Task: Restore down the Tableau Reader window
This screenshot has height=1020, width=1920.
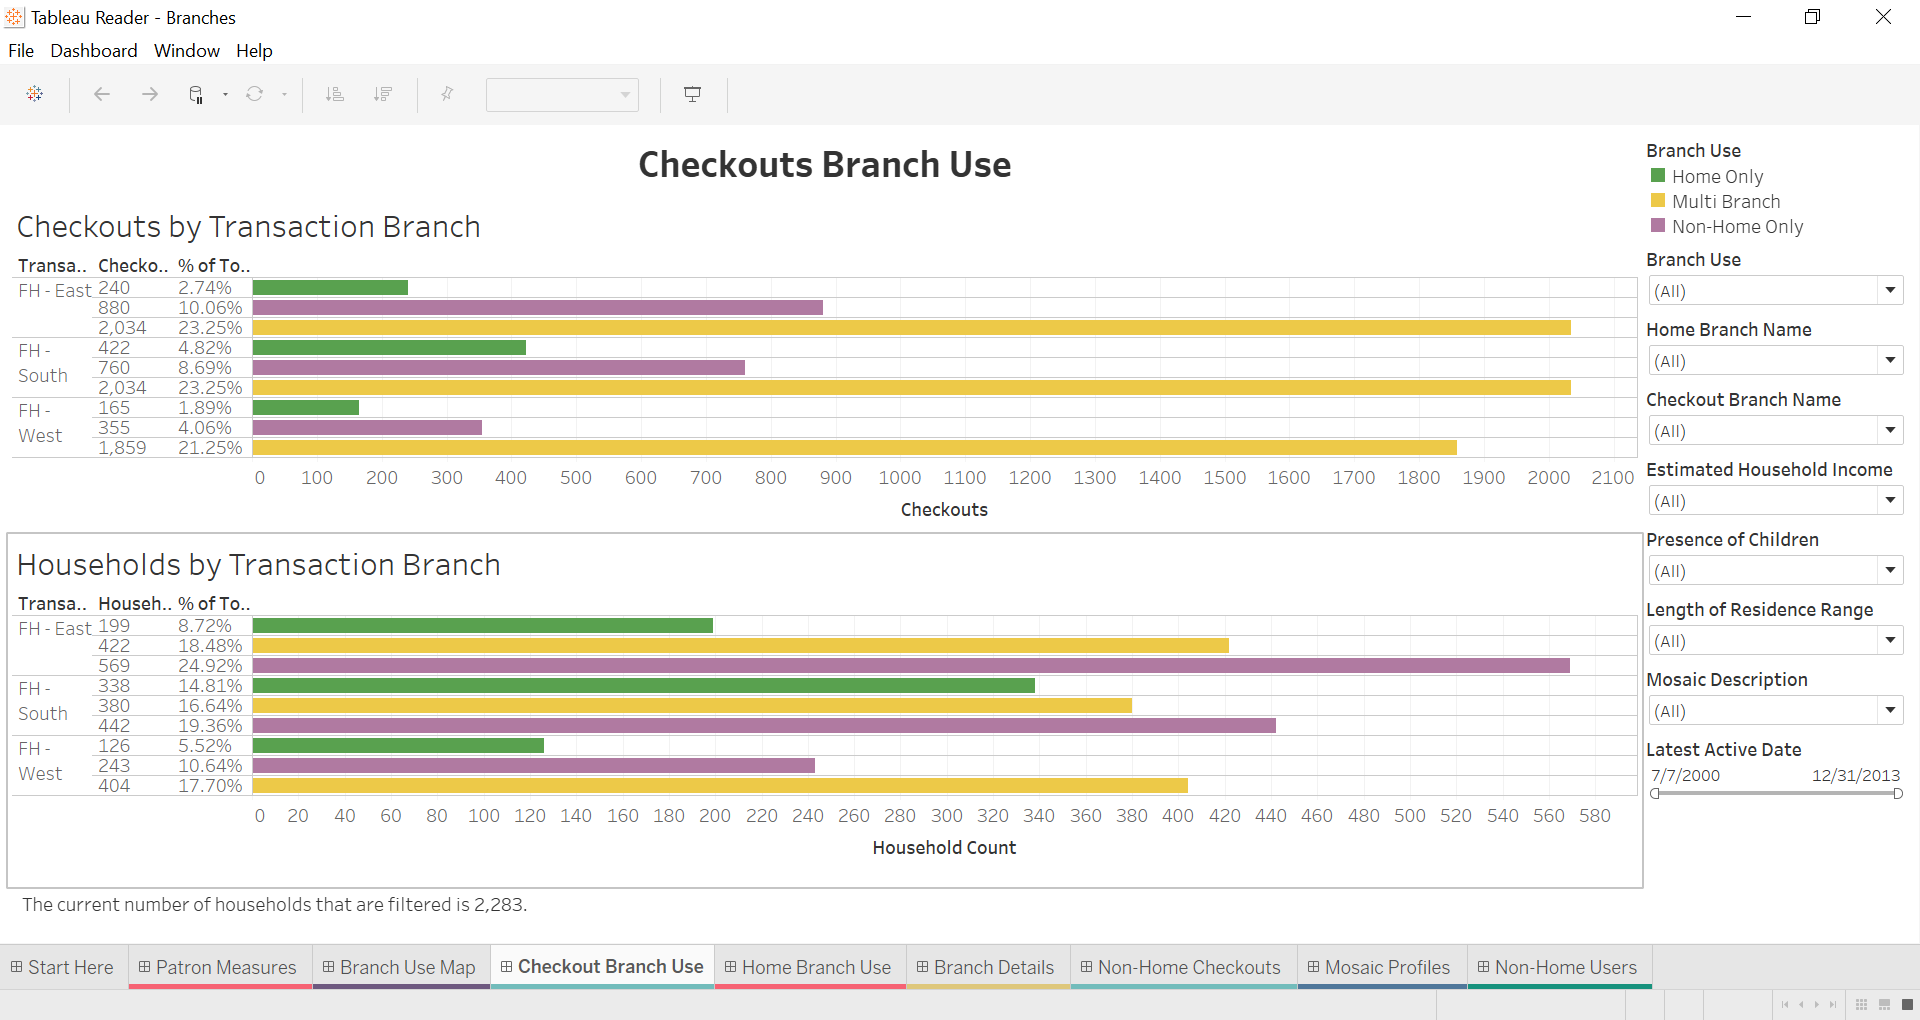Action: (1812, 17)
